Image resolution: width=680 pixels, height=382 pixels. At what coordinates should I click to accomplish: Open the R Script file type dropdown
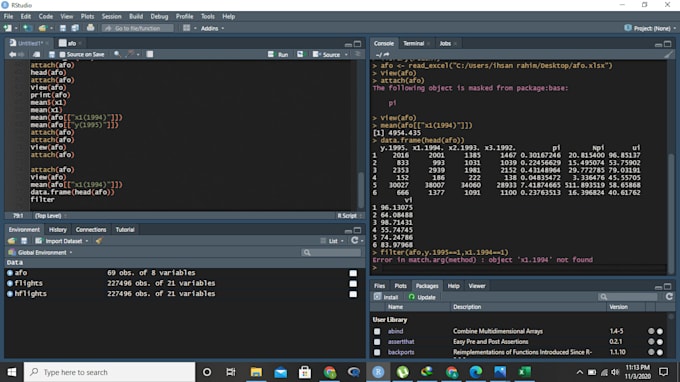(349, 215)
